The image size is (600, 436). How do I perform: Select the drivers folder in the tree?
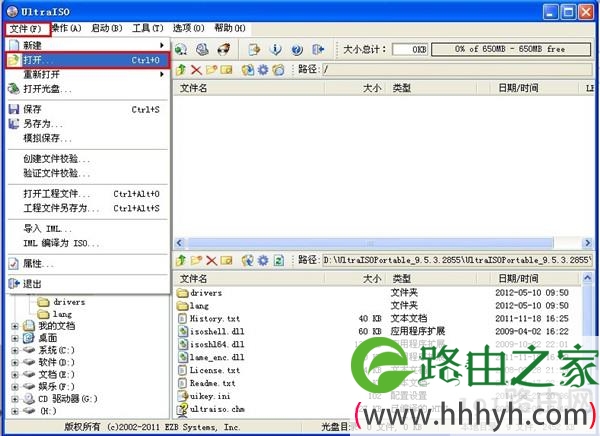62,302
